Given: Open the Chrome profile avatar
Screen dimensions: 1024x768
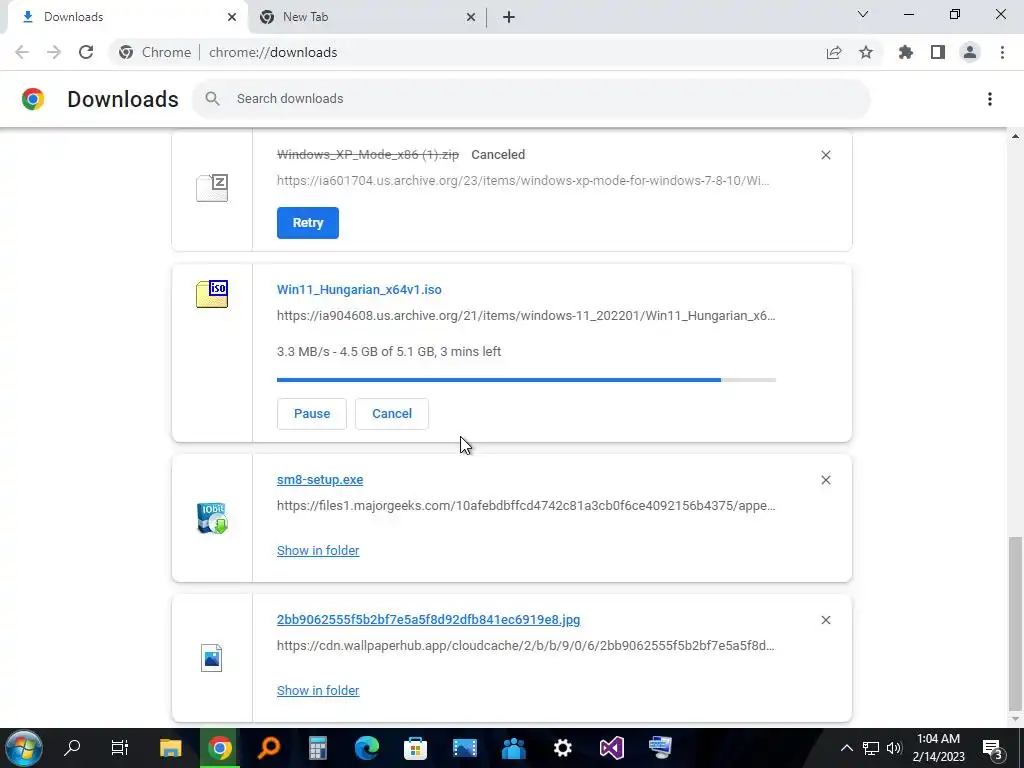Looking at the screenshot, I should [970, 52].
